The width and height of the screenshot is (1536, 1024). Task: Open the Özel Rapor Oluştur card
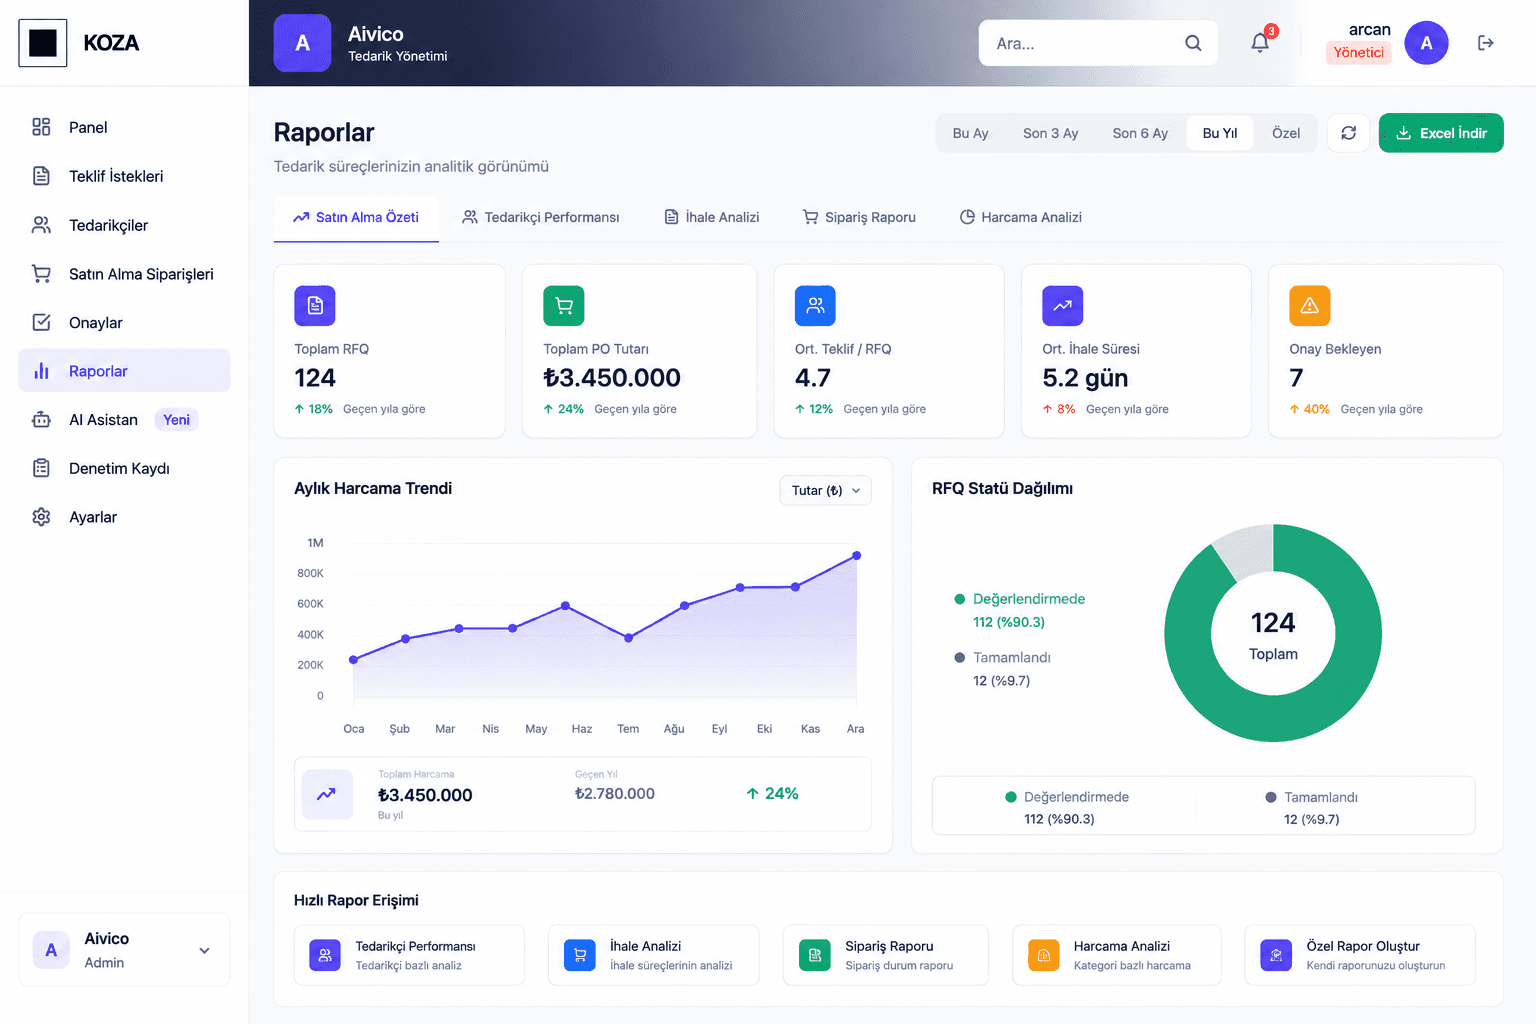[1360, 955]
